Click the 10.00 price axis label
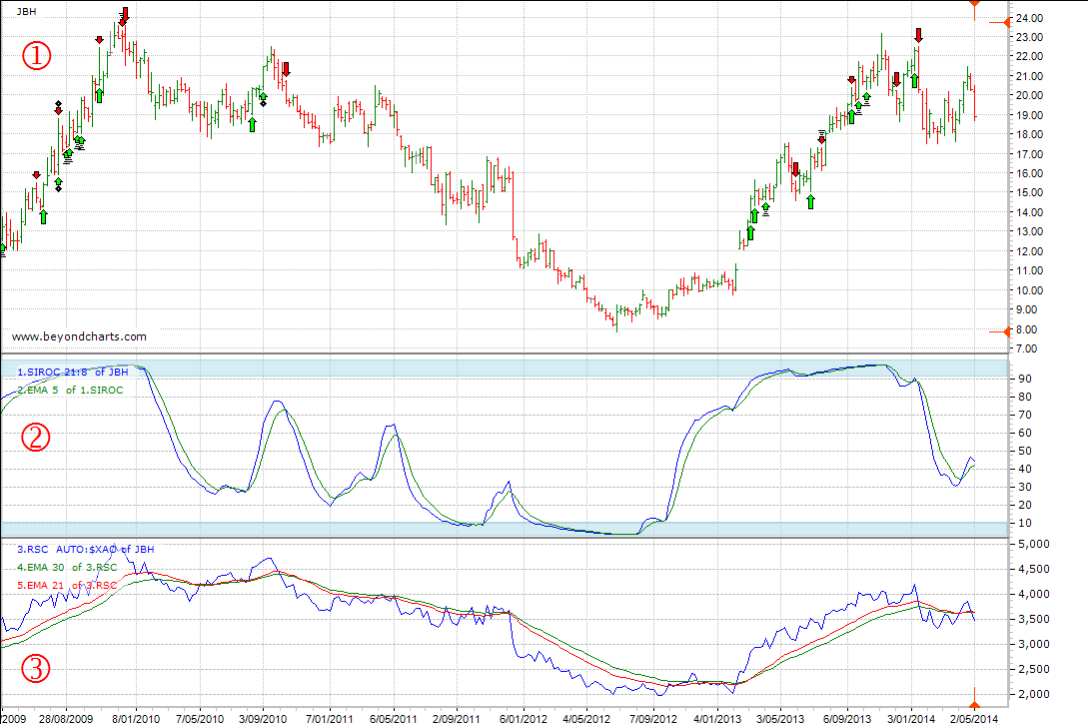This screenshot has height=725, width=1089. tap(1029, 290)
